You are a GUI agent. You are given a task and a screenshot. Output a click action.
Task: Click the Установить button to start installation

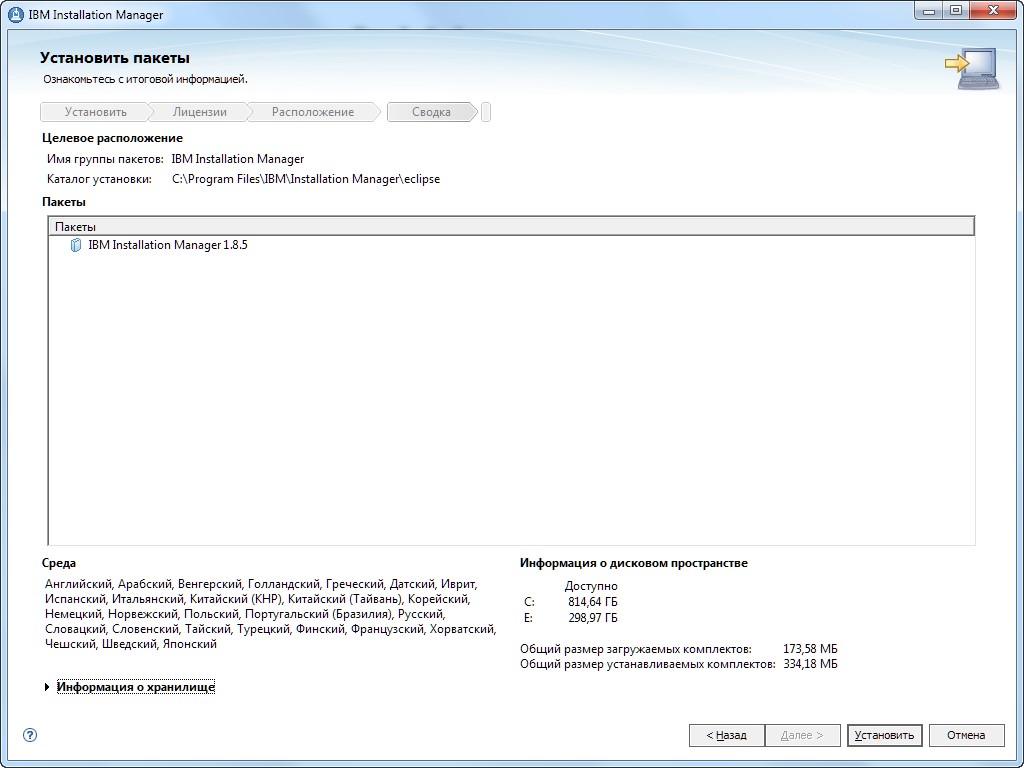[x=884, y=735]
